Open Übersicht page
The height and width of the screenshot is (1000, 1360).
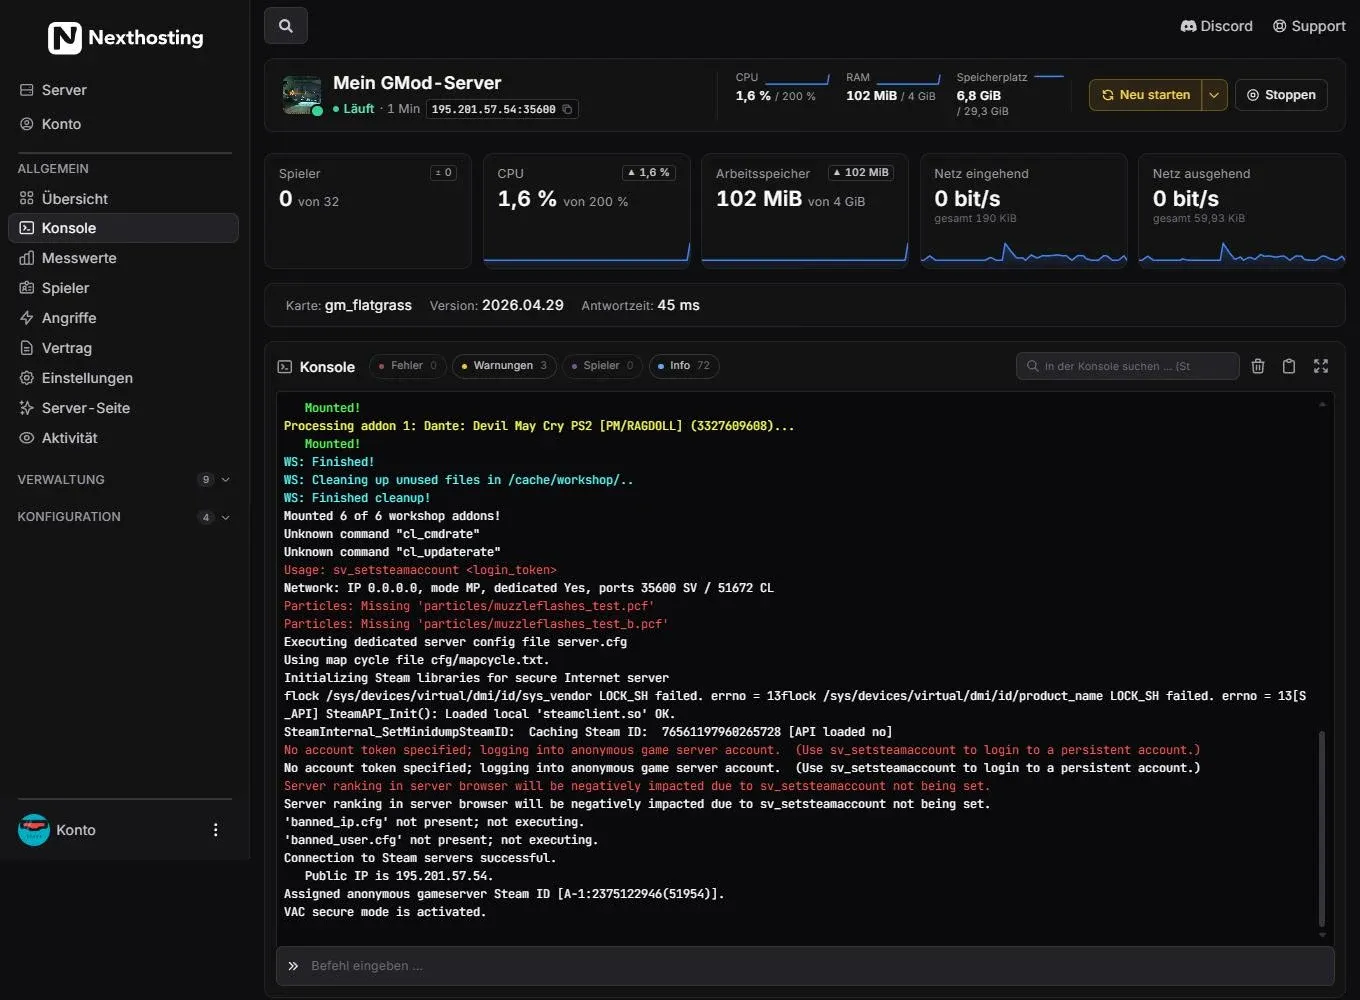point(124,198)
